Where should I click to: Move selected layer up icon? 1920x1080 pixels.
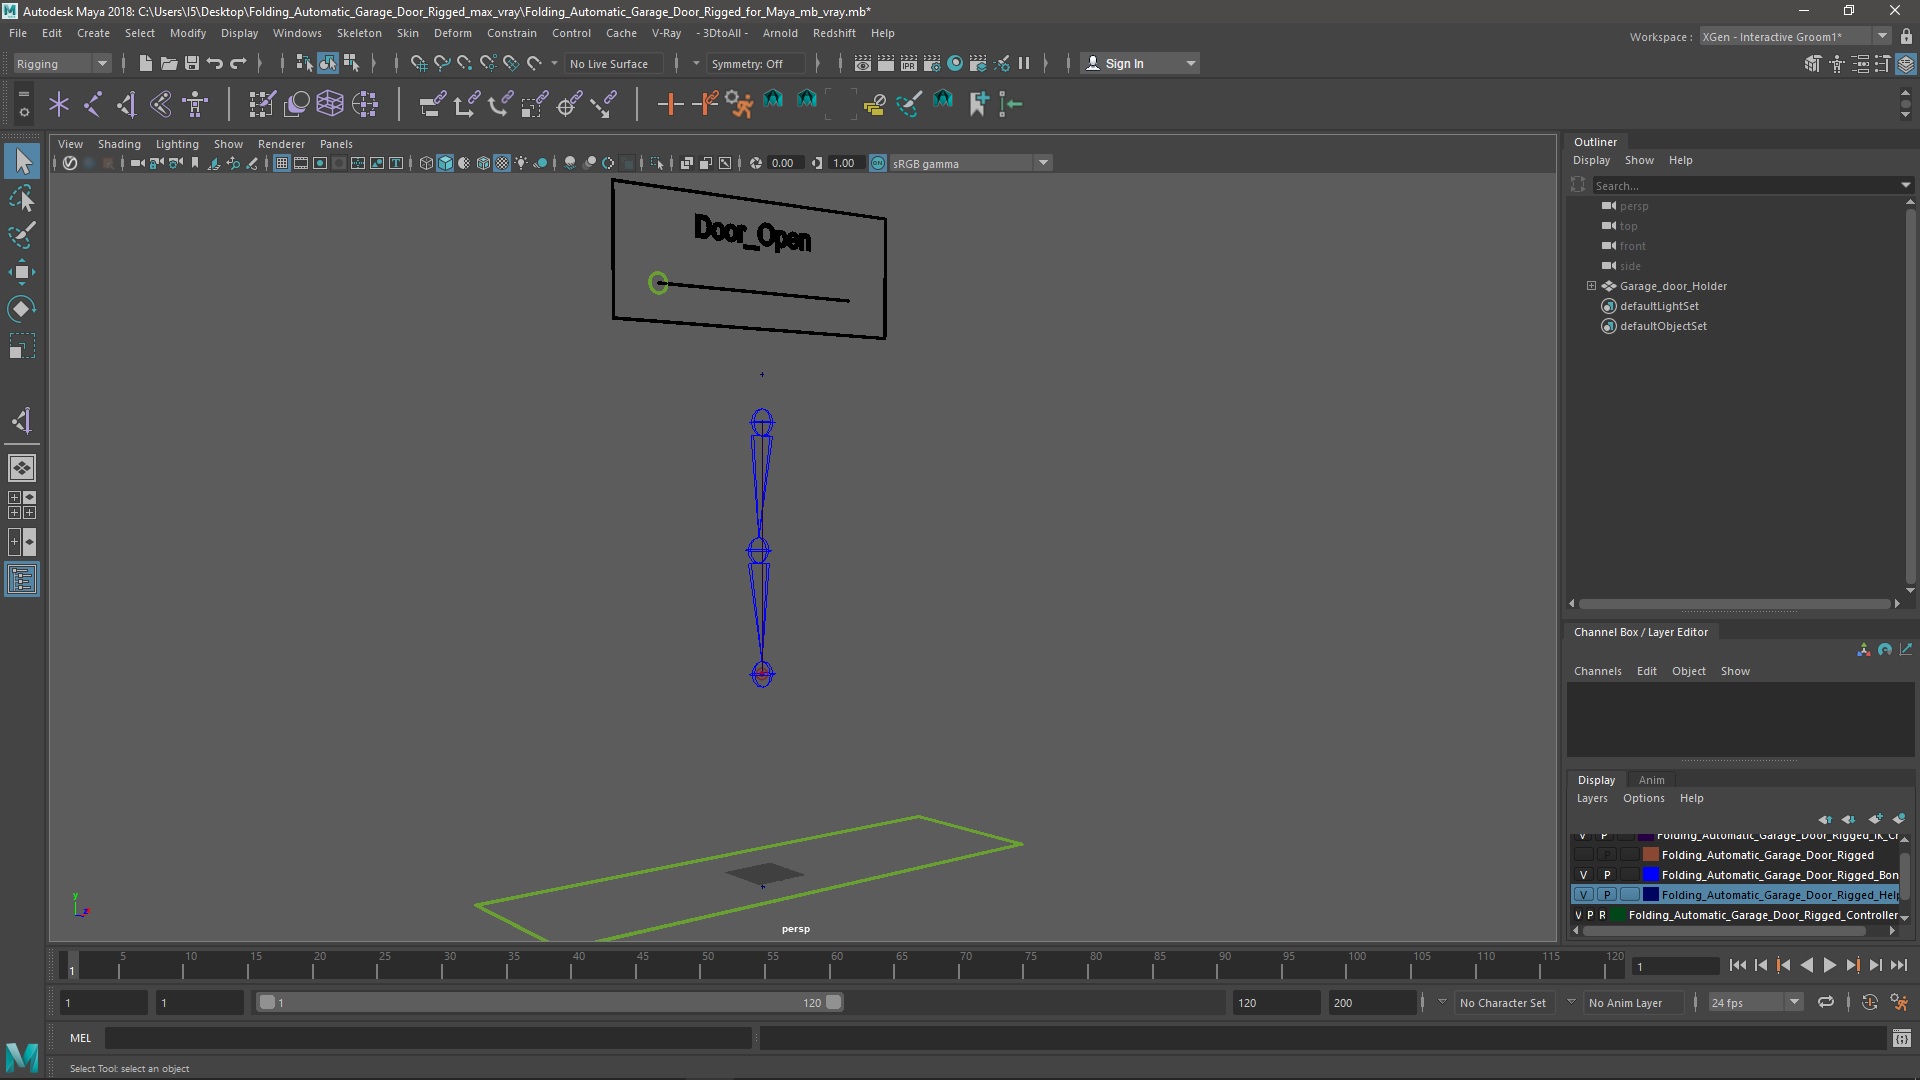[x=1826, y=819]
